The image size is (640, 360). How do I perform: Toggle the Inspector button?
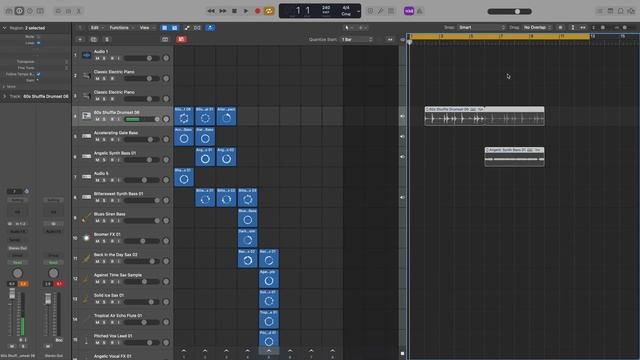pyautogui.click(x=19, y=11)
